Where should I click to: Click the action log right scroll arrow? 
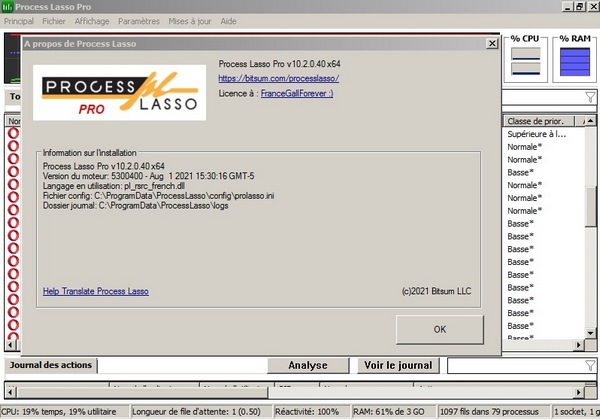[579, 392]
